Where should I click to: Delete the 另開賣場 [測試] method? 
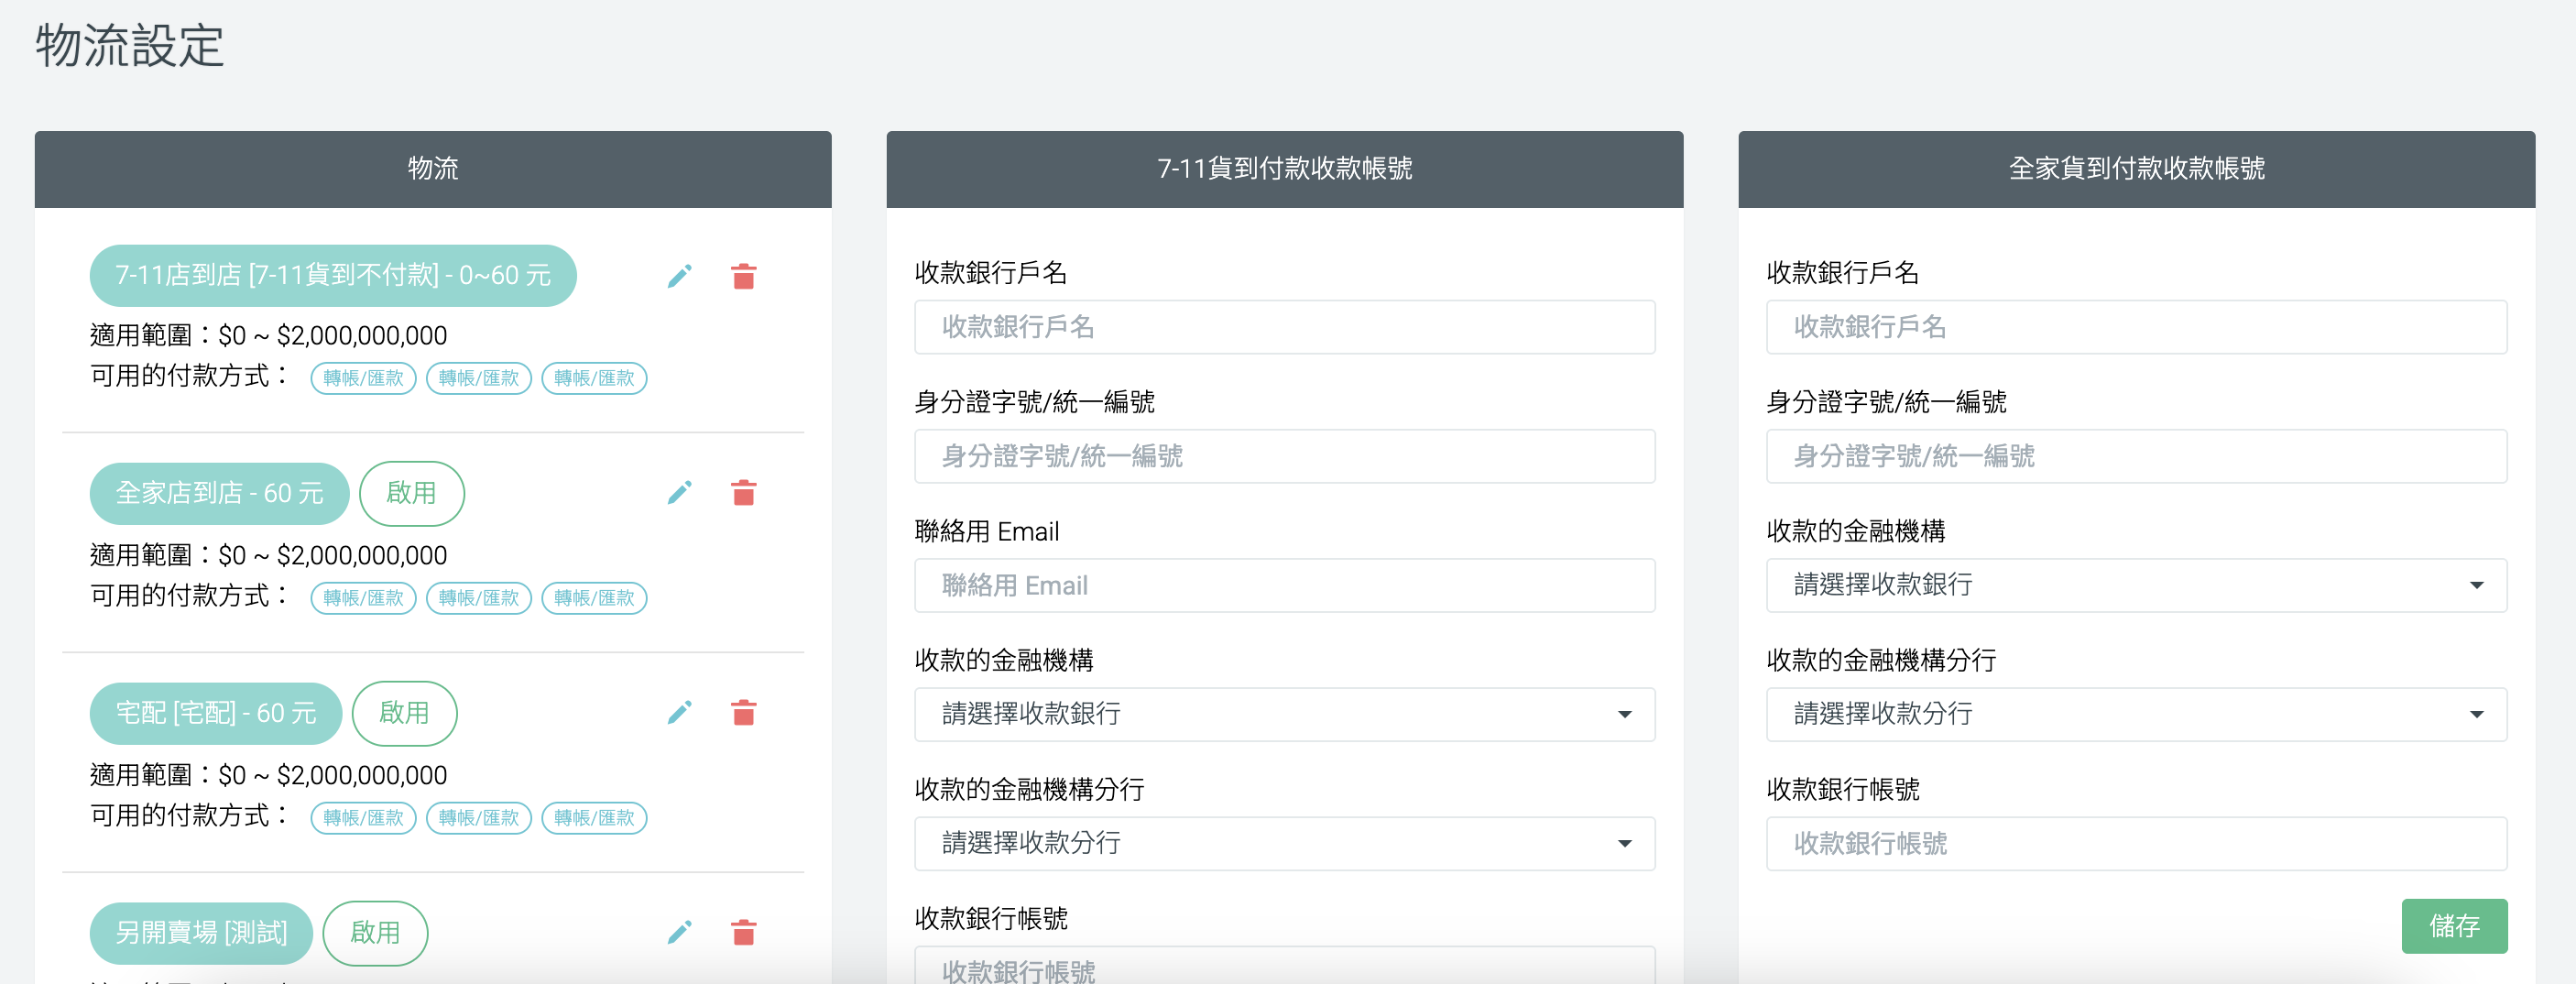743,933
